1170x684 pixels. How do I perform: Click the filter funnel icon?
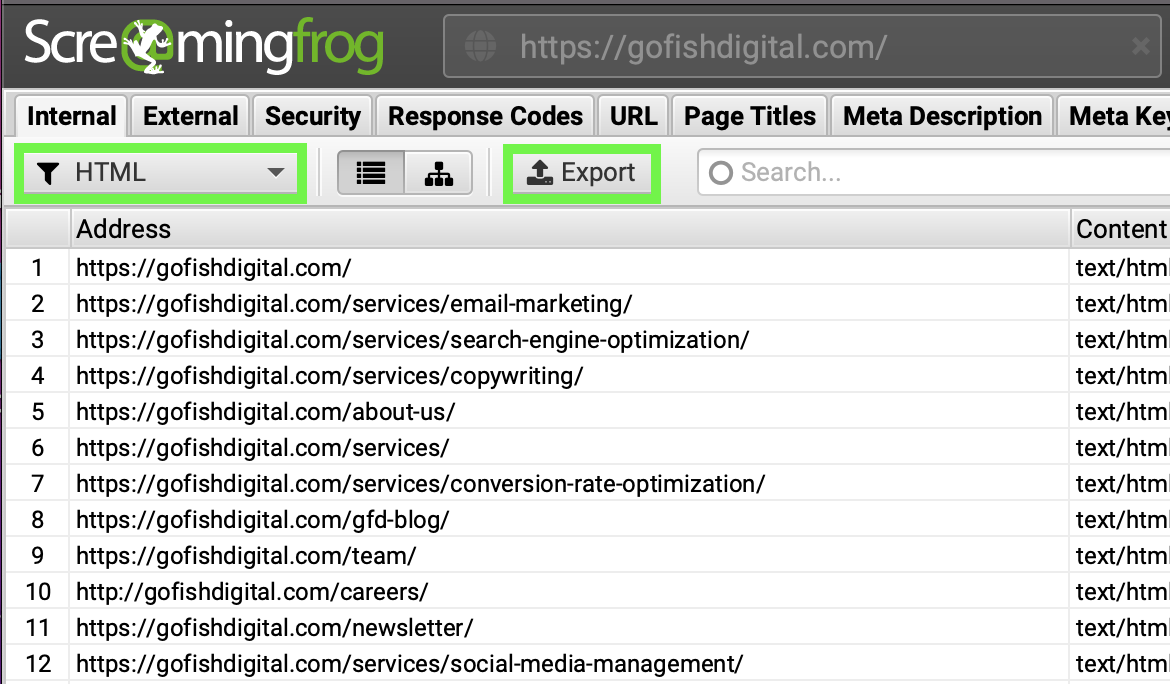(48, 172)
